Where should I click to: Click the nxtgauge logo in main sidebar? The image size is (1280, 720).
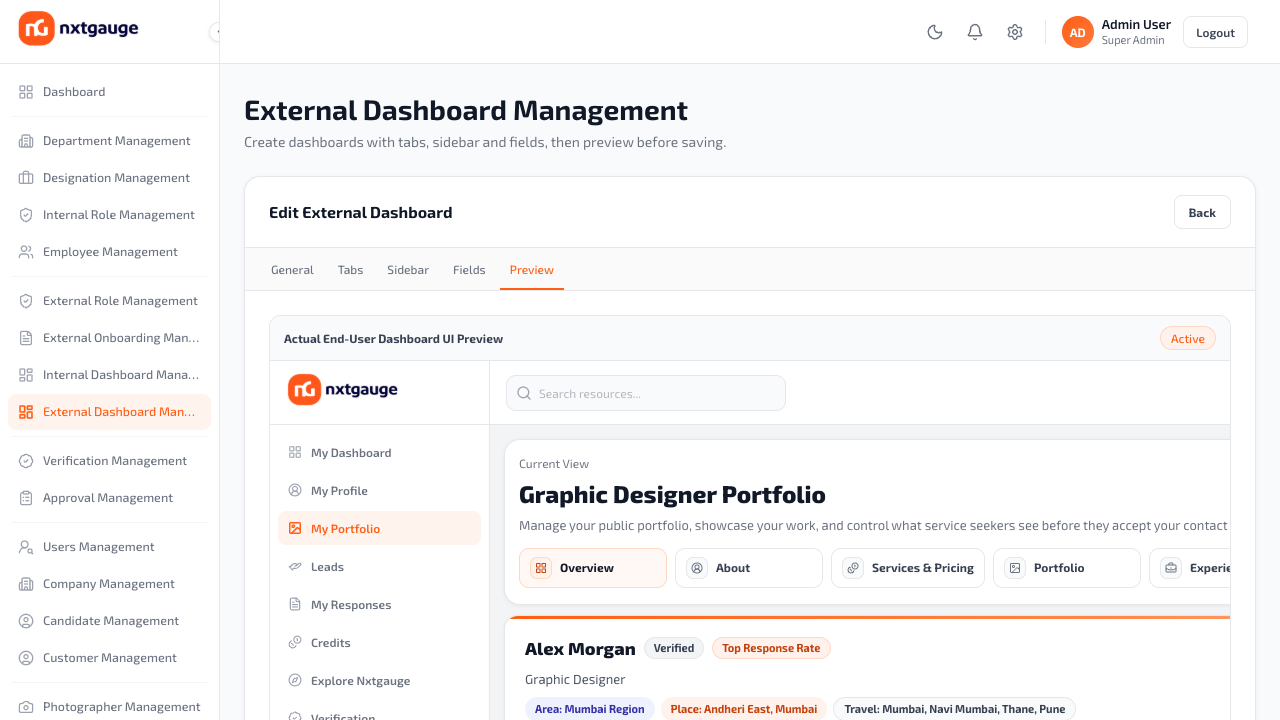pos(79,29)
